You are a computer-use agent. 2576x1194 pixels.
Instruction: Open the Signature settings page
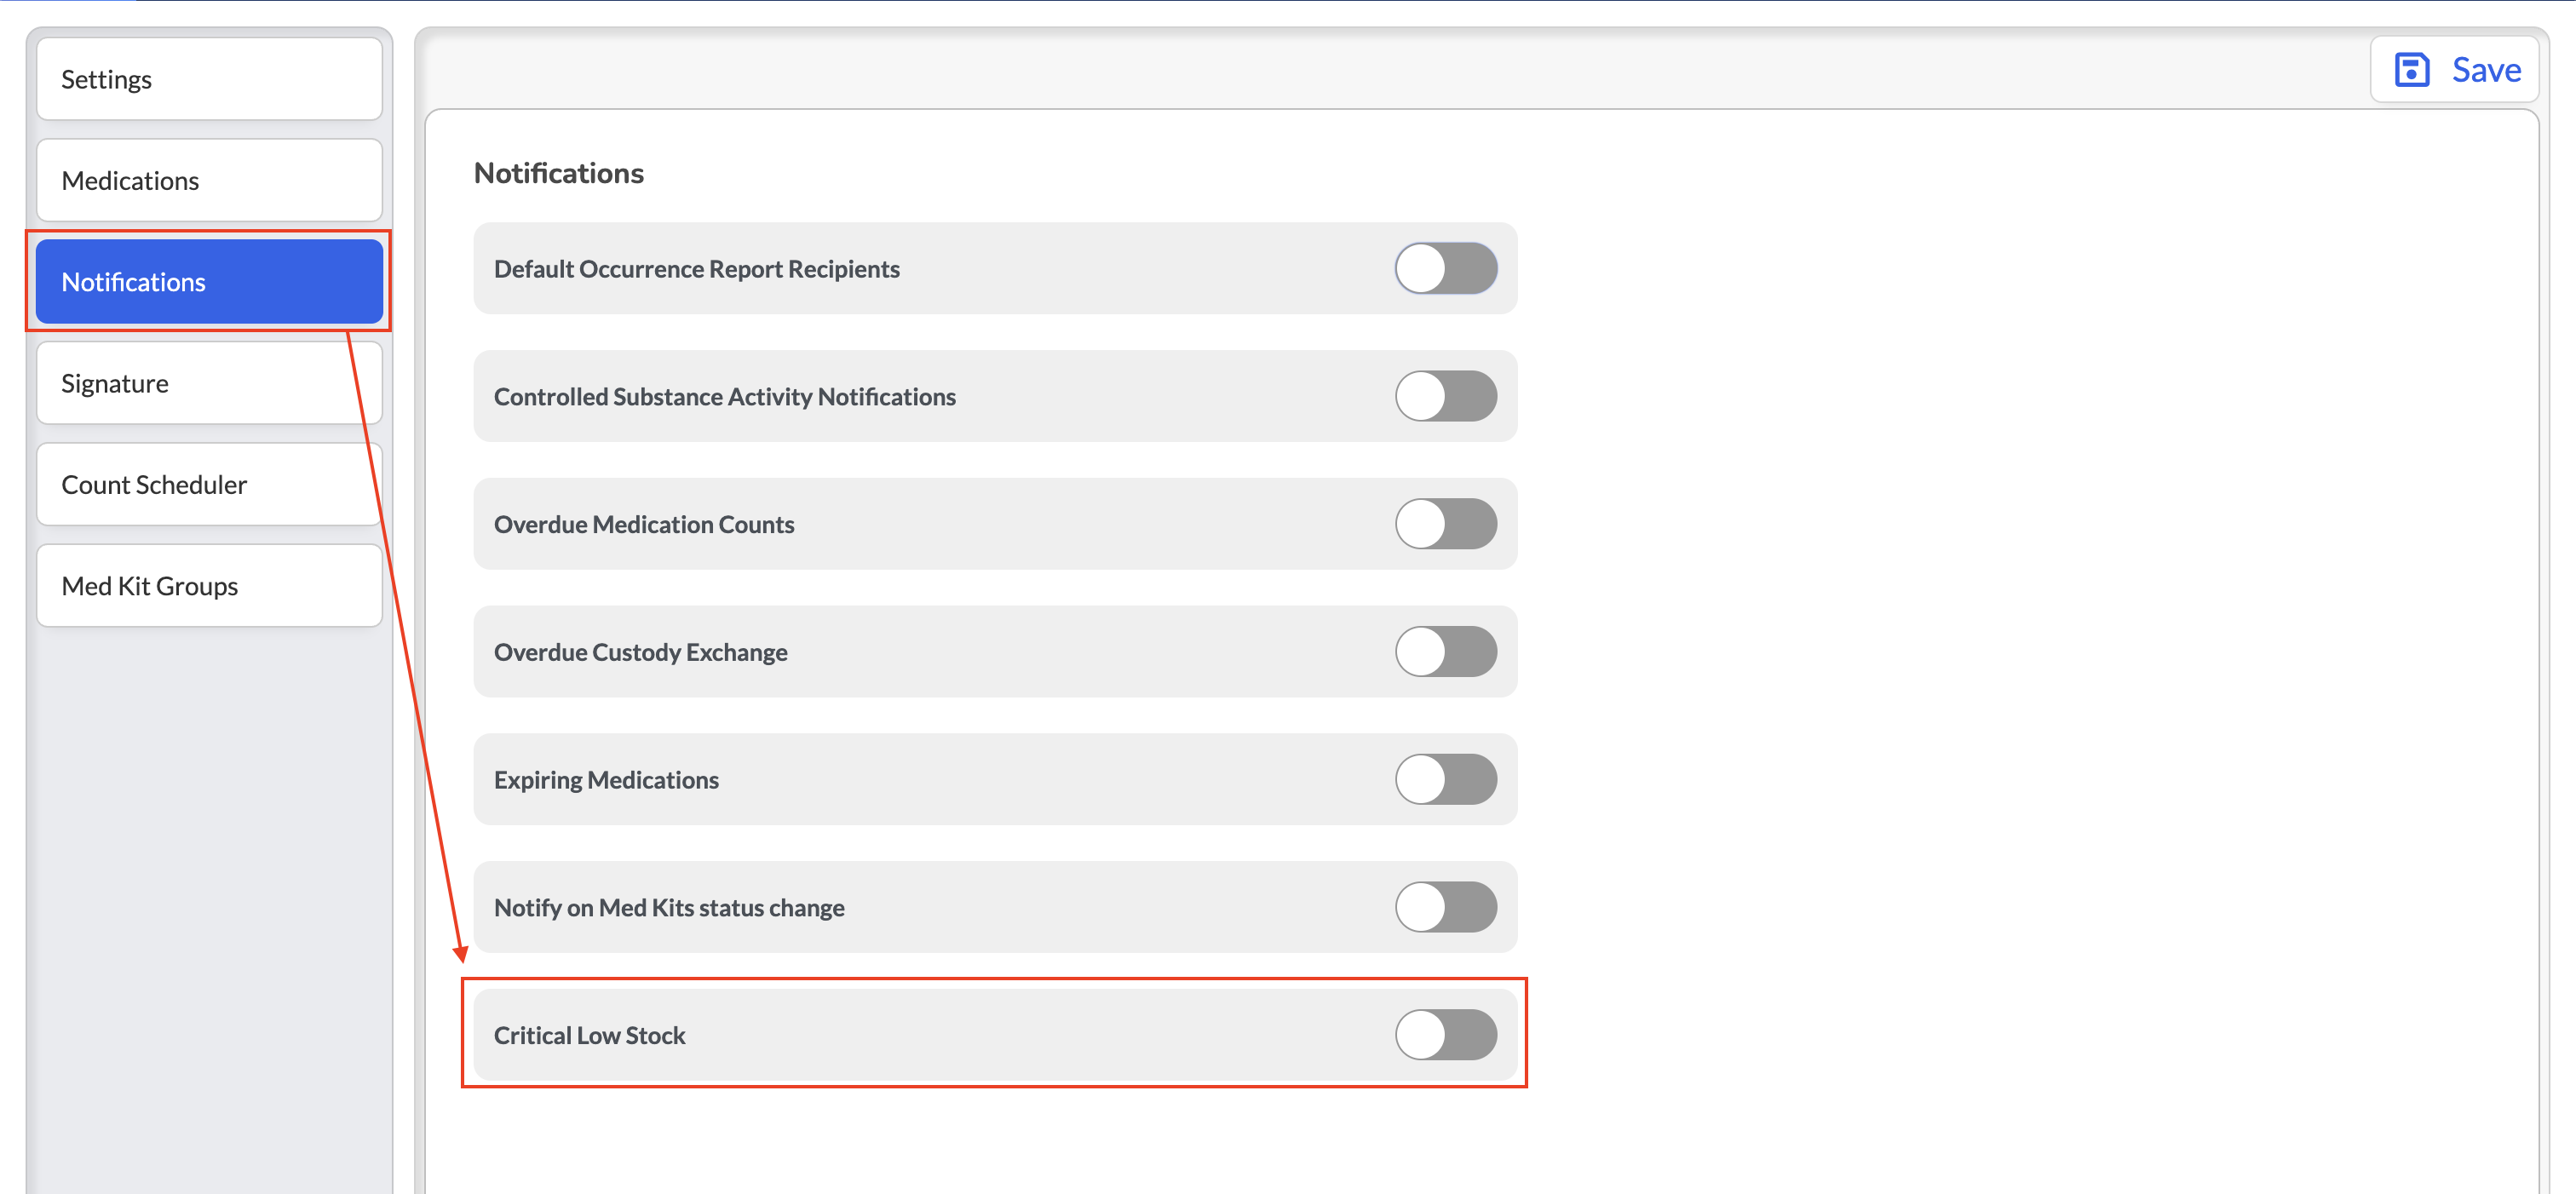[209, 383]
